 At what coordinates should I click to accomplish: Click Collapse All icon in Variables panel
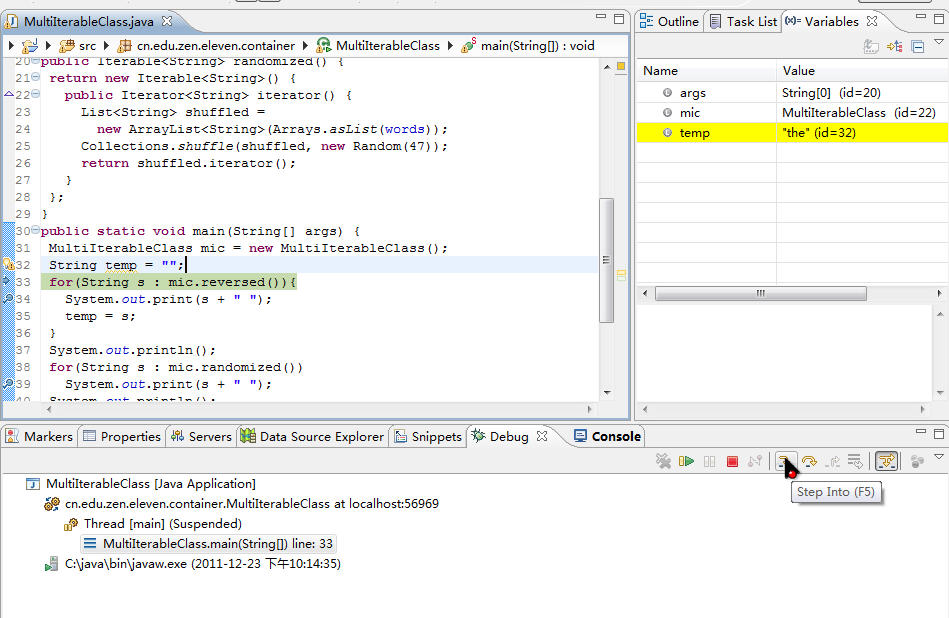(917, 46)
